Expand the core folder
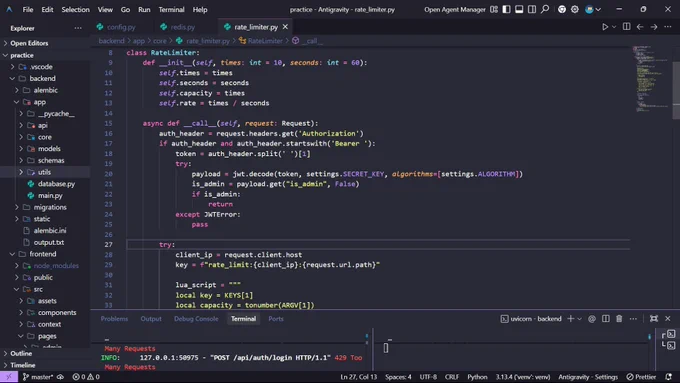Image resolution: width=680 pixels, height=383 pixels. point(45,137)
